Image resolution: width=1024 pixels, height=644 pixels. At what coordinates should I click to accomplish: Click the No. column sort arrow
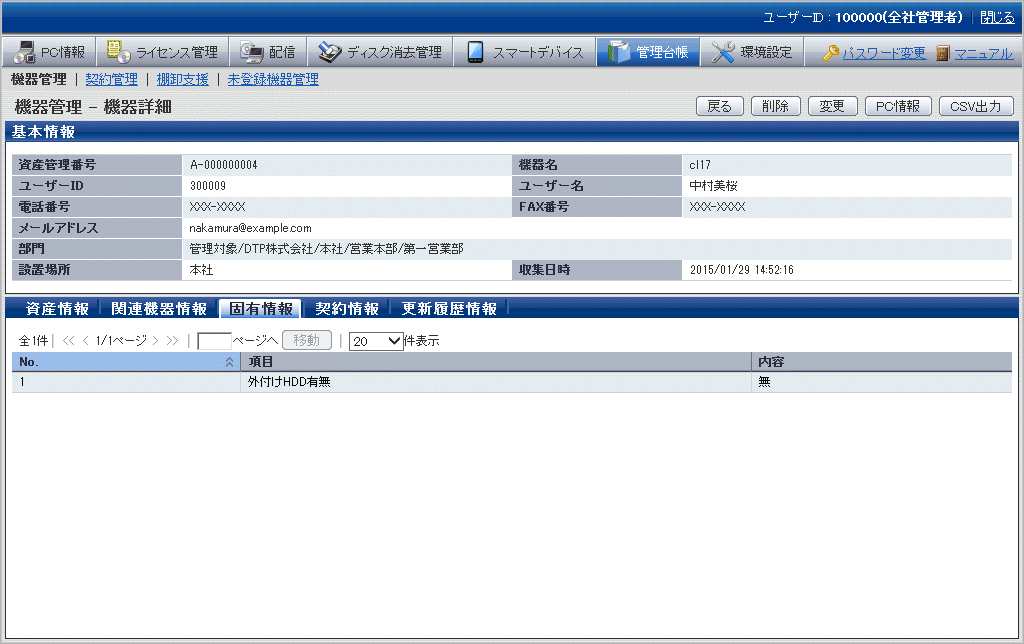click(x=229, y=362)
